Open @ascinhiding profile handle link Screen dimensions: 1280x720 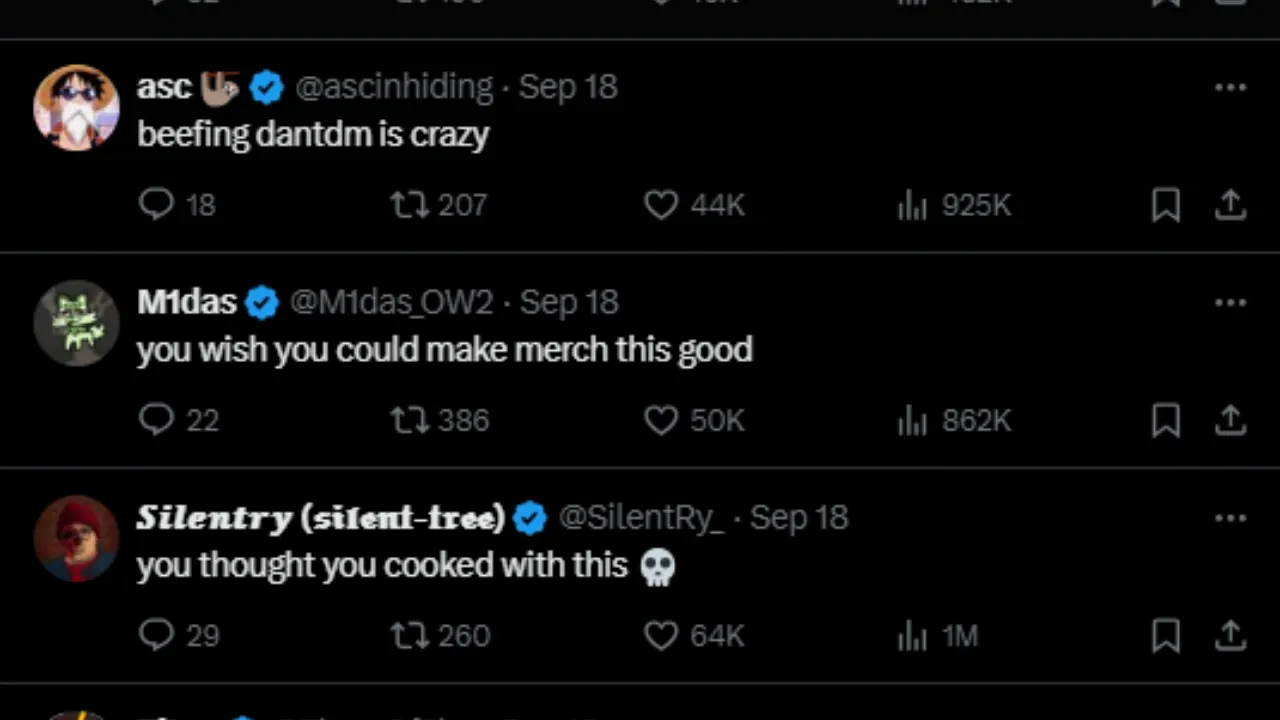[394, 87]
